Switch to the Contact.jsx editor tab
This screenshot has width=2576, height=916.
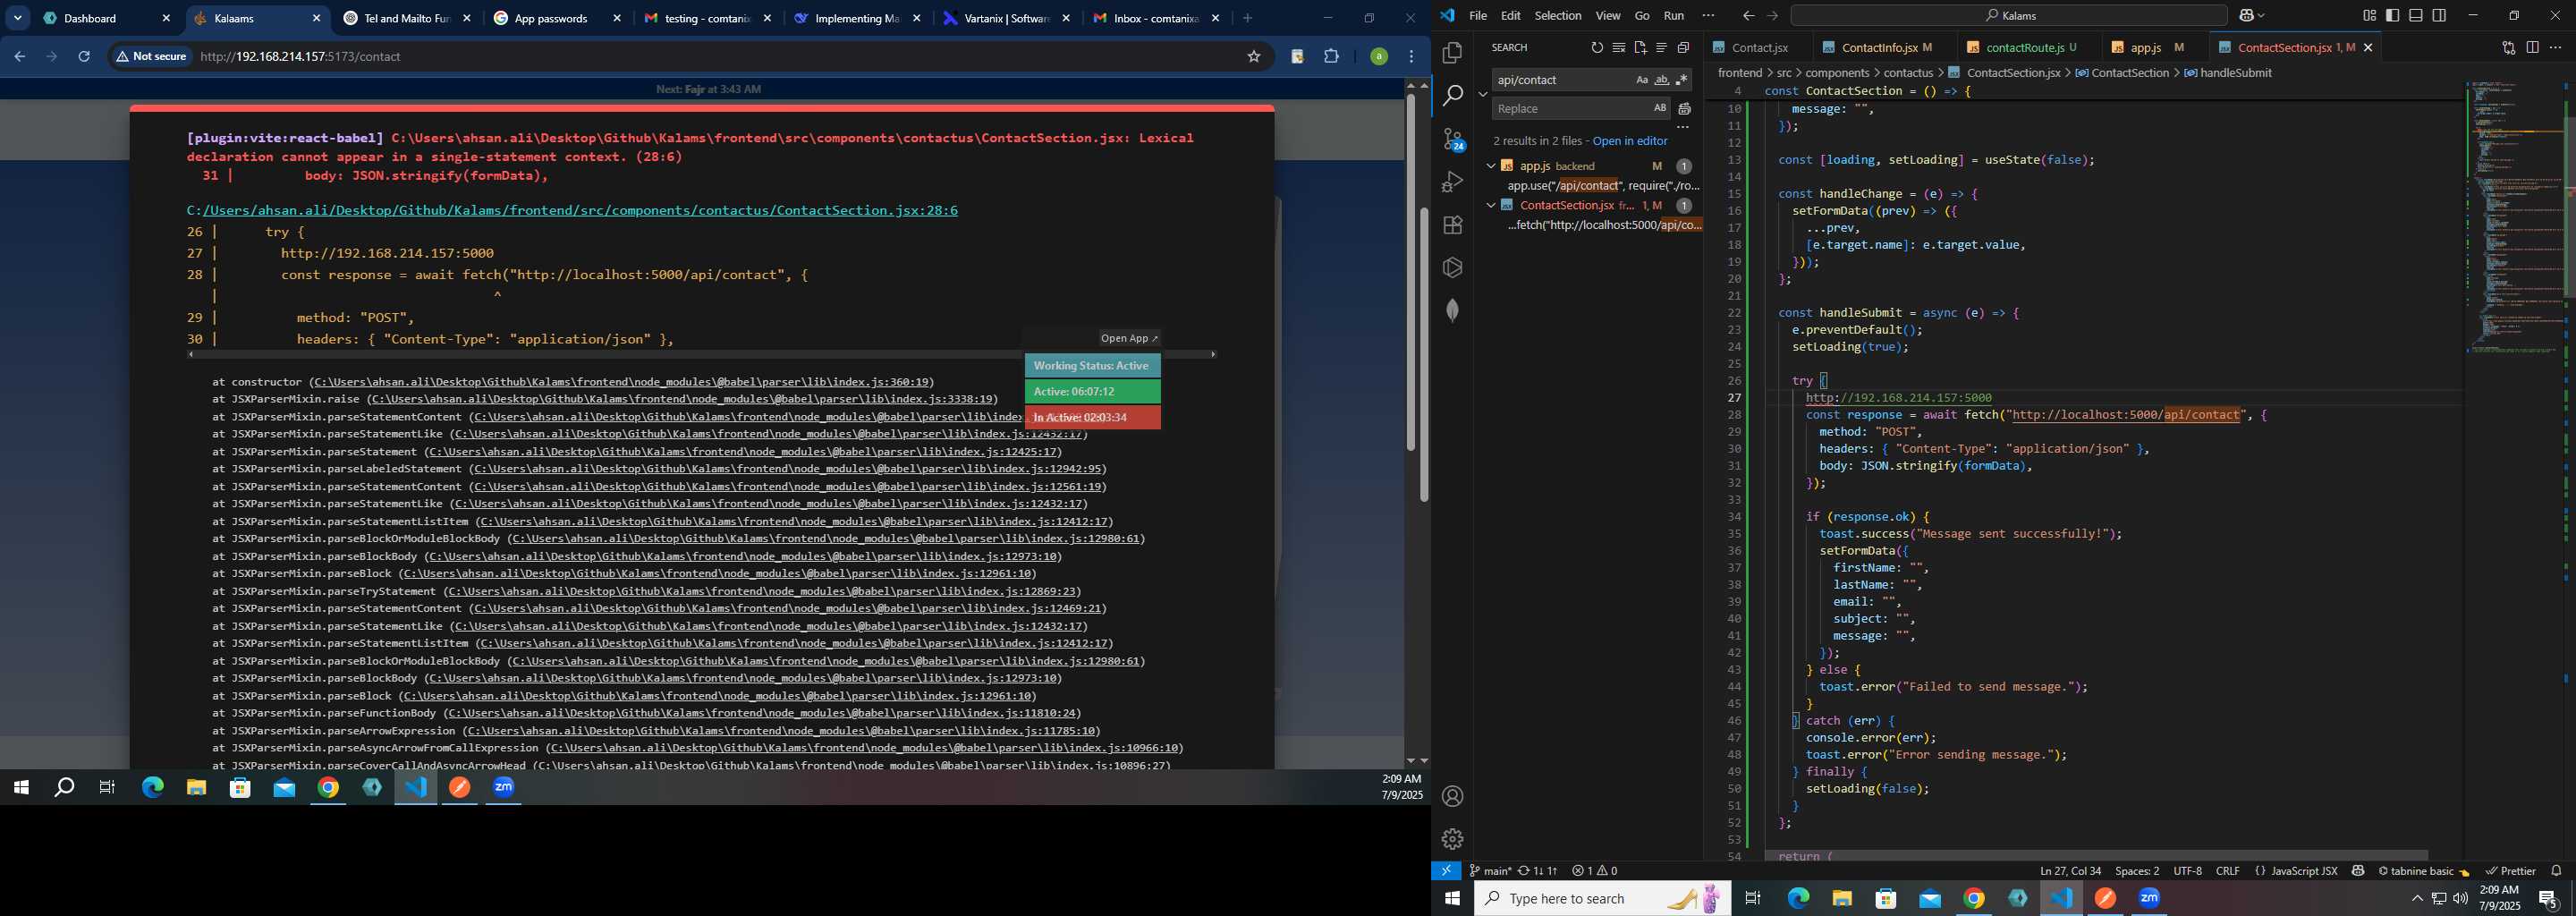(1758, 48)
